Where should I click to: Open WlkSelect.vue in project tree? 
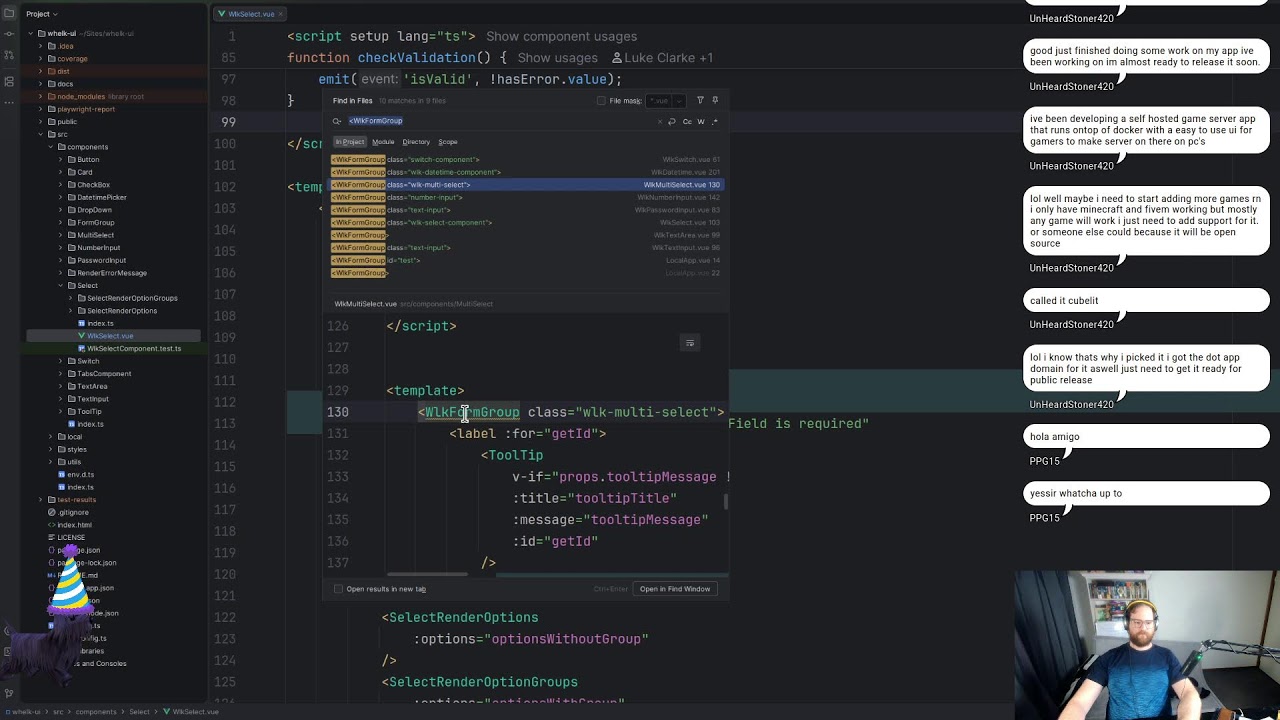click(x=110, y=336)
